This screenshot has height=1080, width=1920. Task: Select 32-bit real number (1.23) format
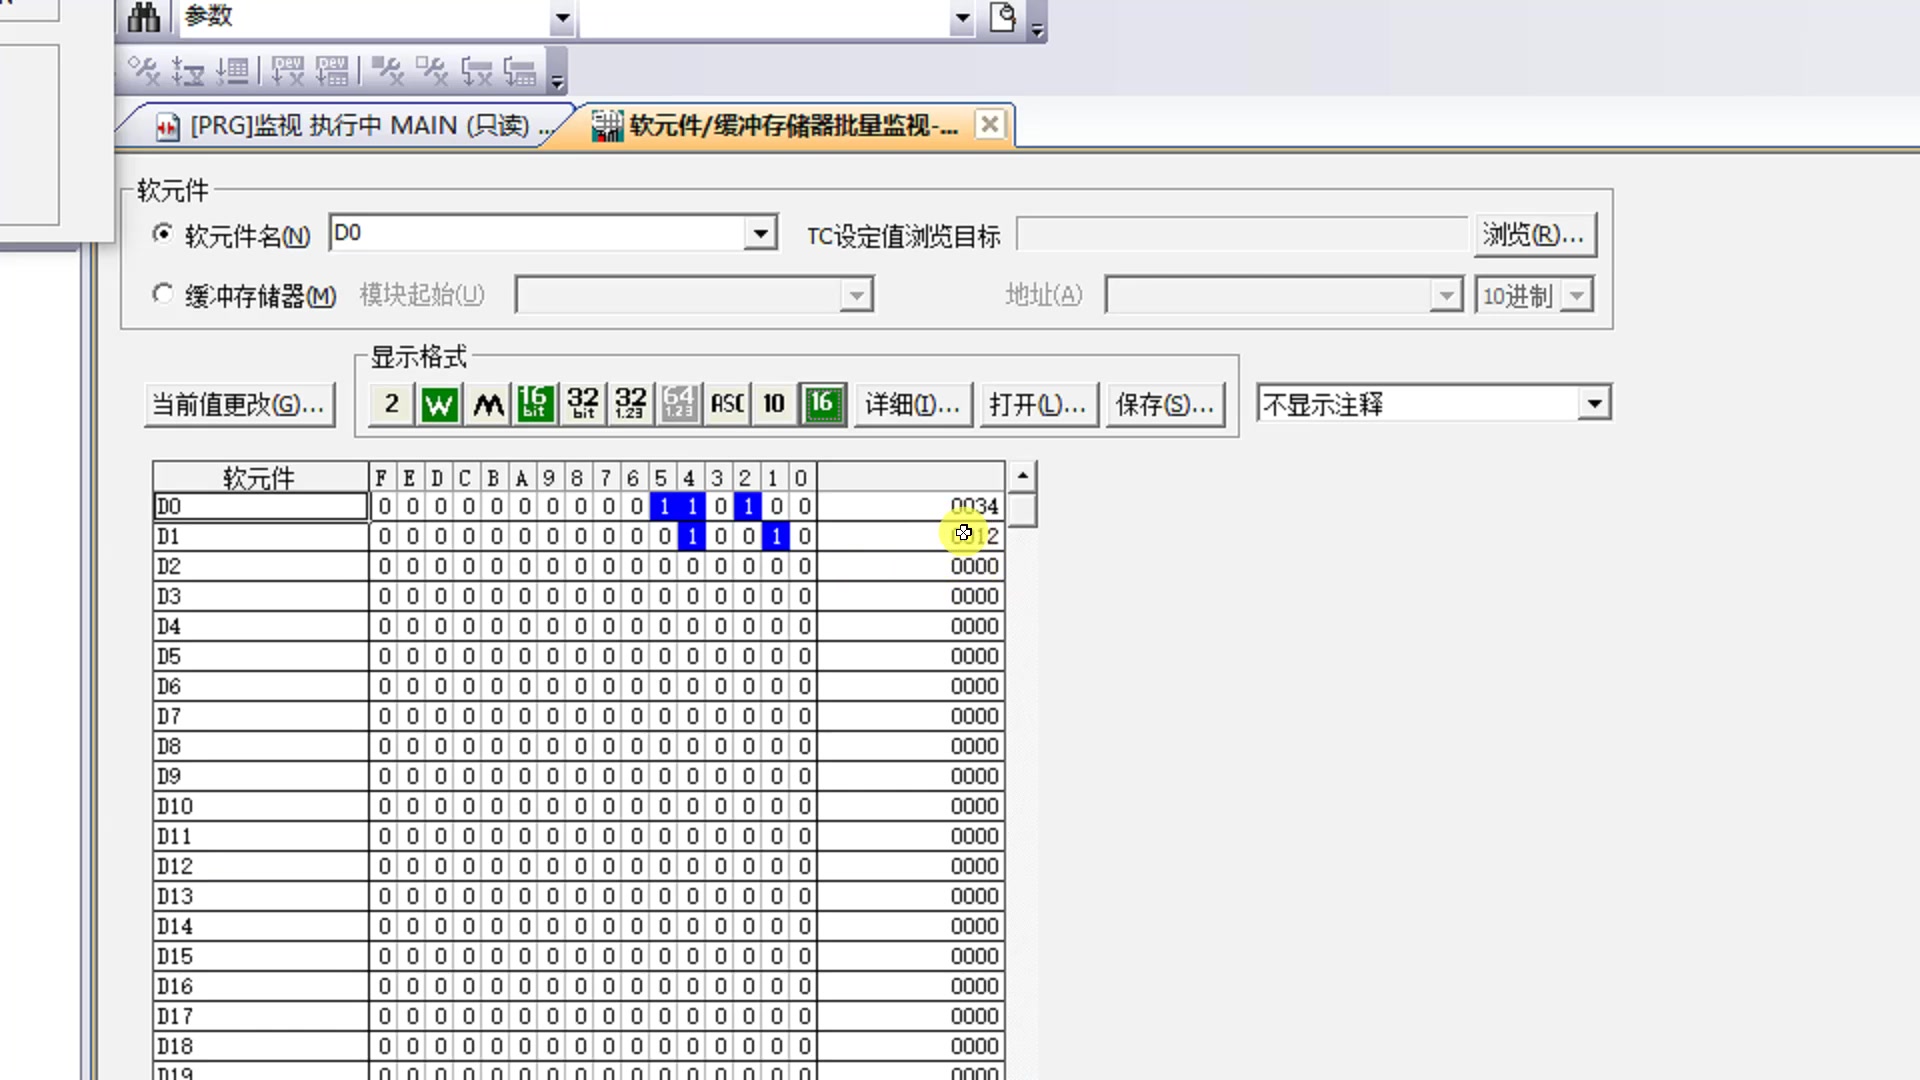(631, 404)
